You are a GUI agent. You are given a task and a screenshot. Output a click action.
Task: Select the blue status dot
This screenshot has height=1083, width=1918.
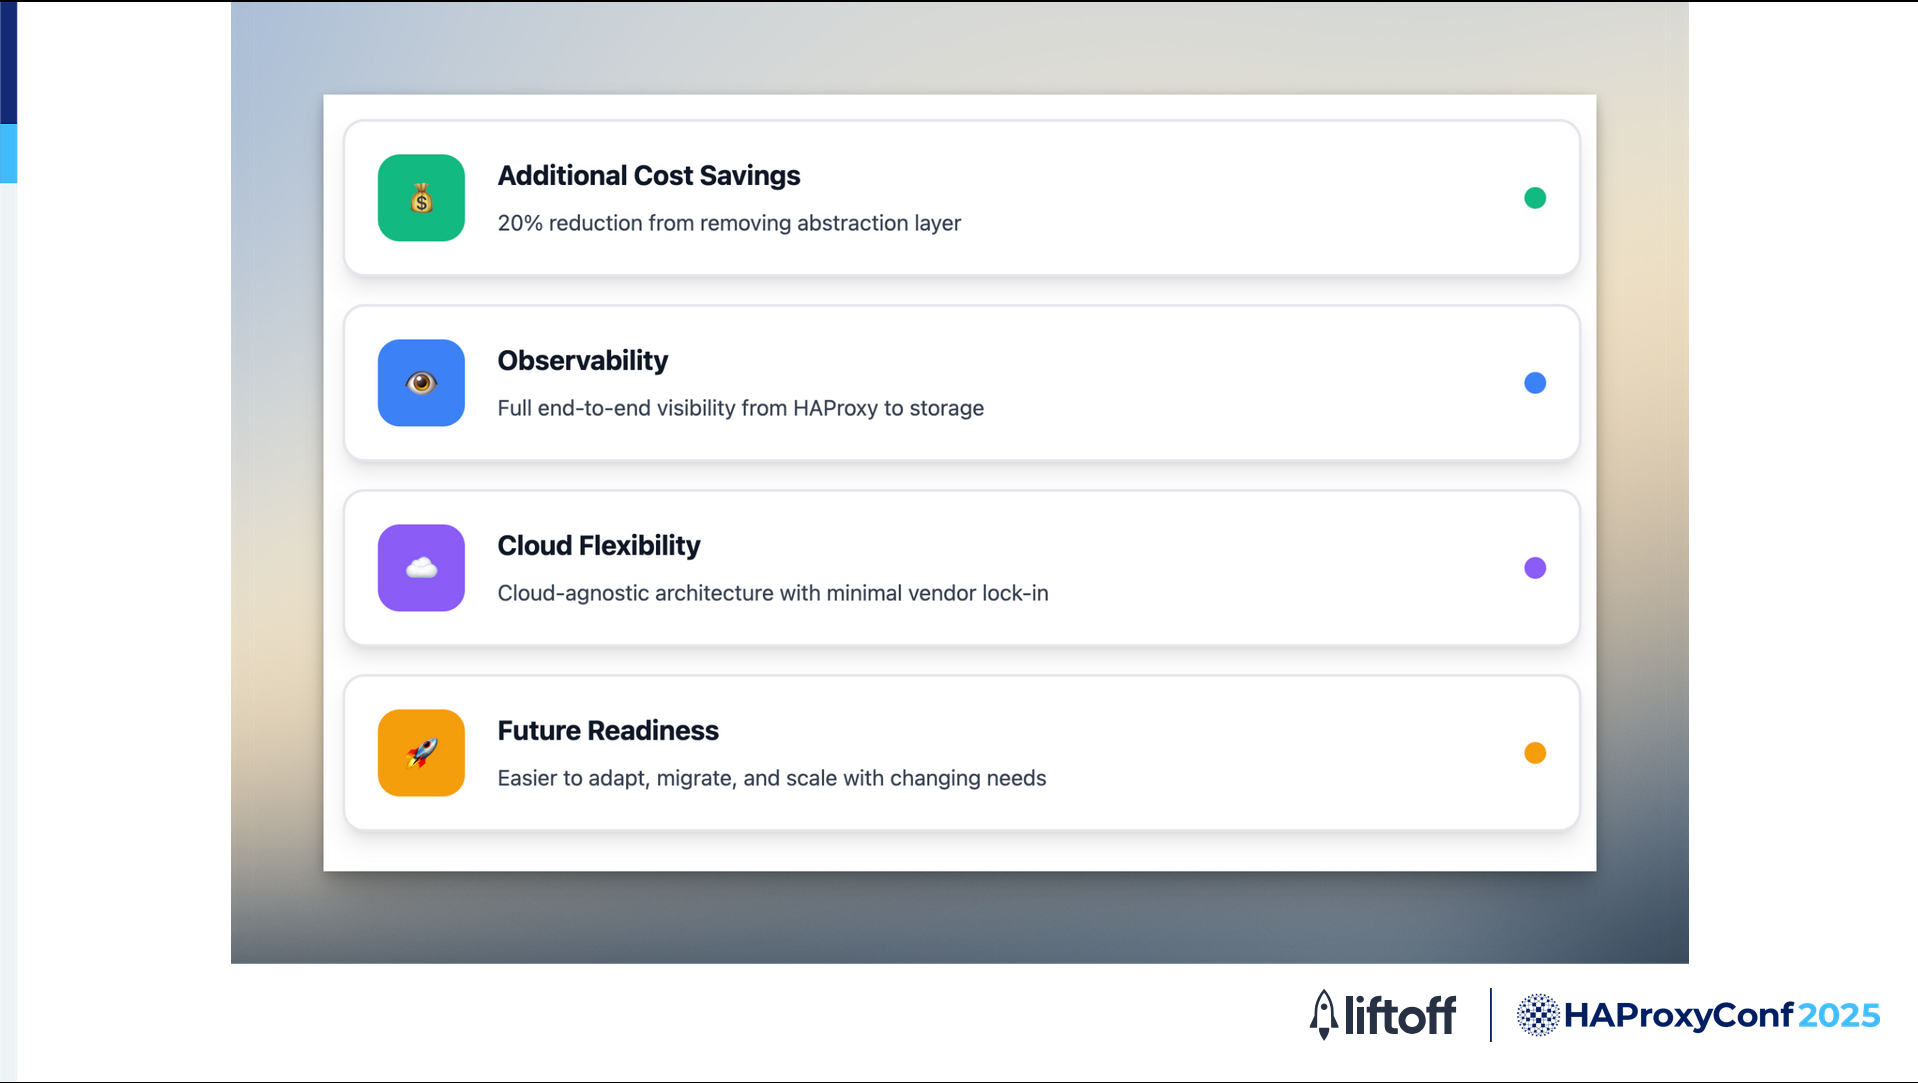[x=1535, y=383]
